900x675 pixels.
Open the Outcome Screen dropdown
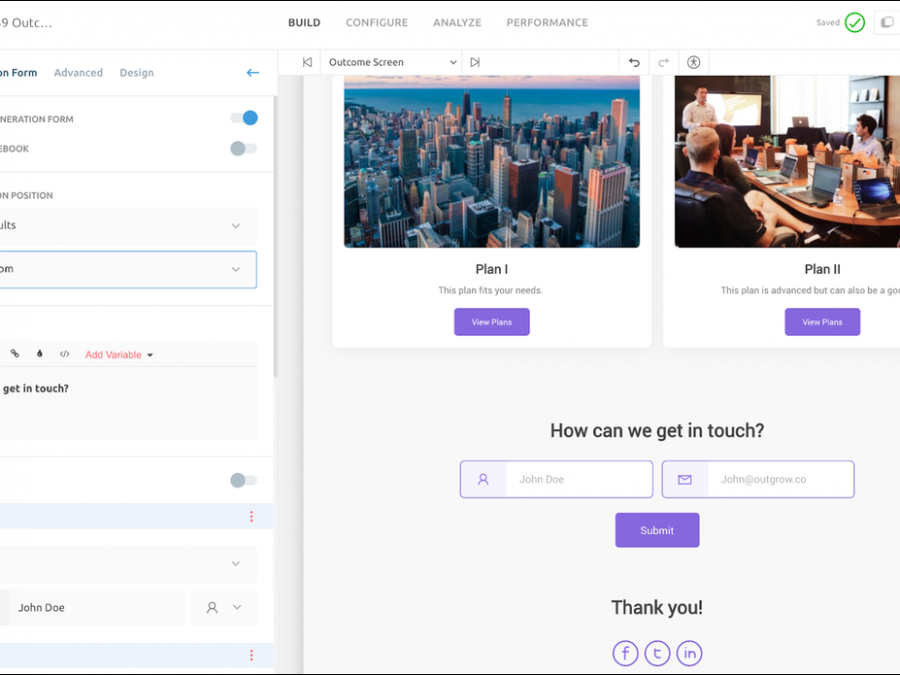393,62
